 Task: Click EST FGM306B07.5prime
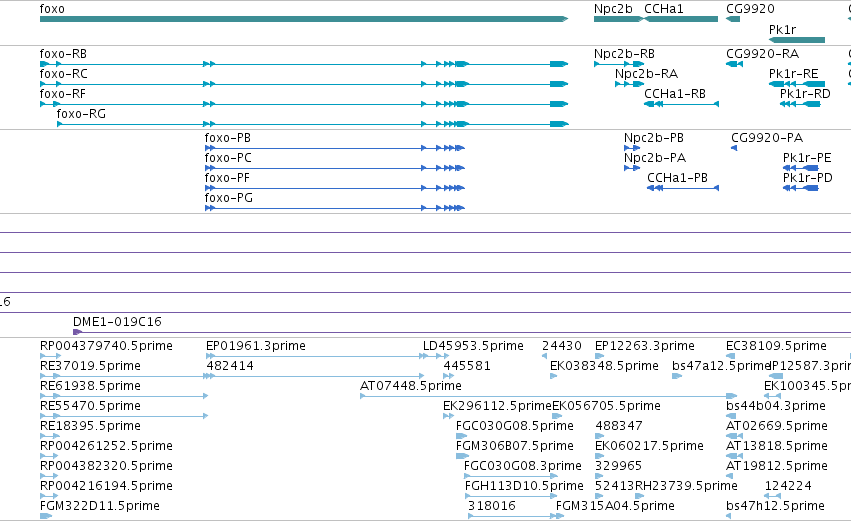click(515, 447)
